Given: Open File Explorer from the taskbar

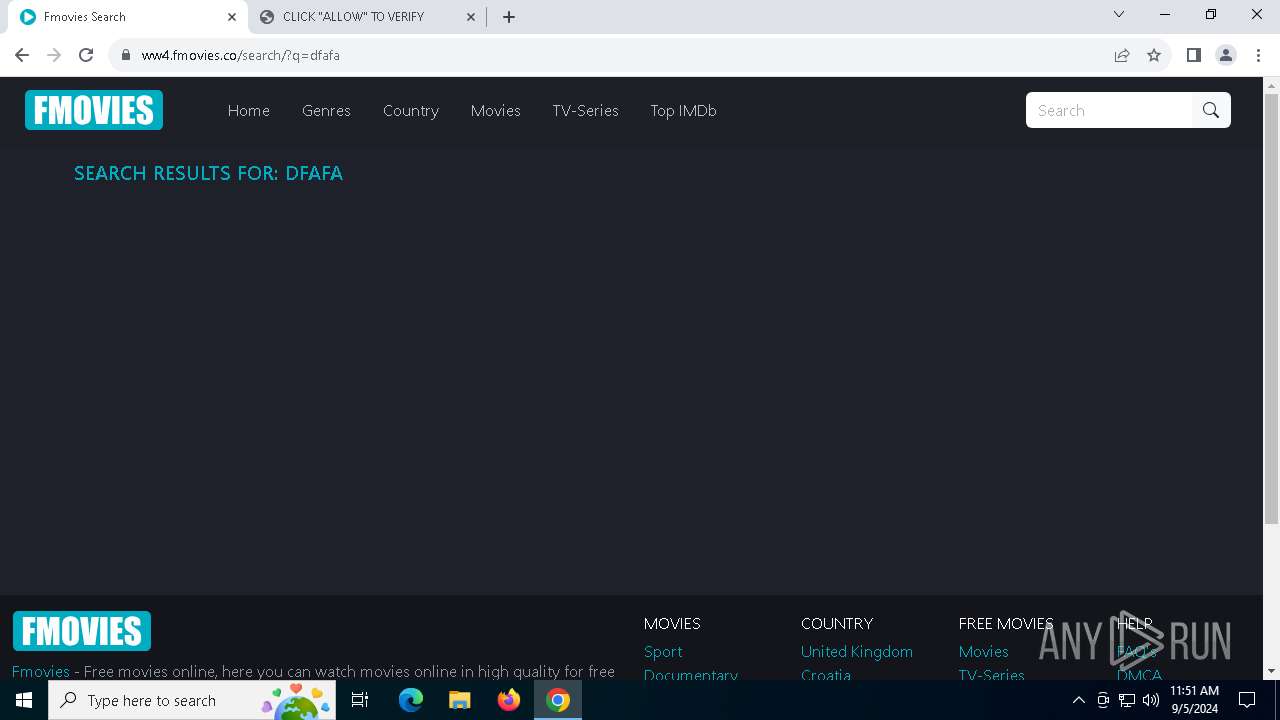Looking at the screenshot, I should click(460, 700).
